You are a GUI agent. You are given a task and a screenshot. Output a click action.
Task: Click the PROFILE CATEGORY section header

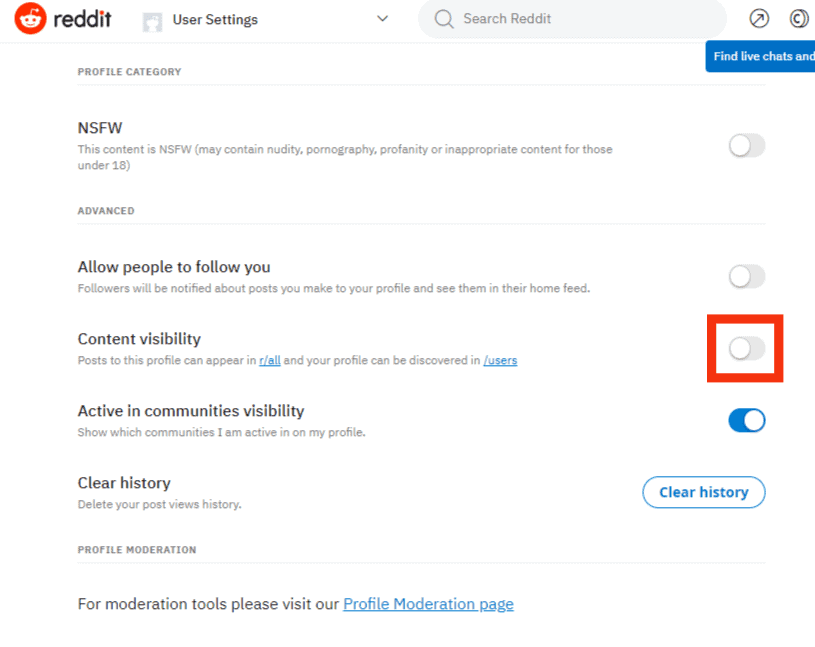129,72
